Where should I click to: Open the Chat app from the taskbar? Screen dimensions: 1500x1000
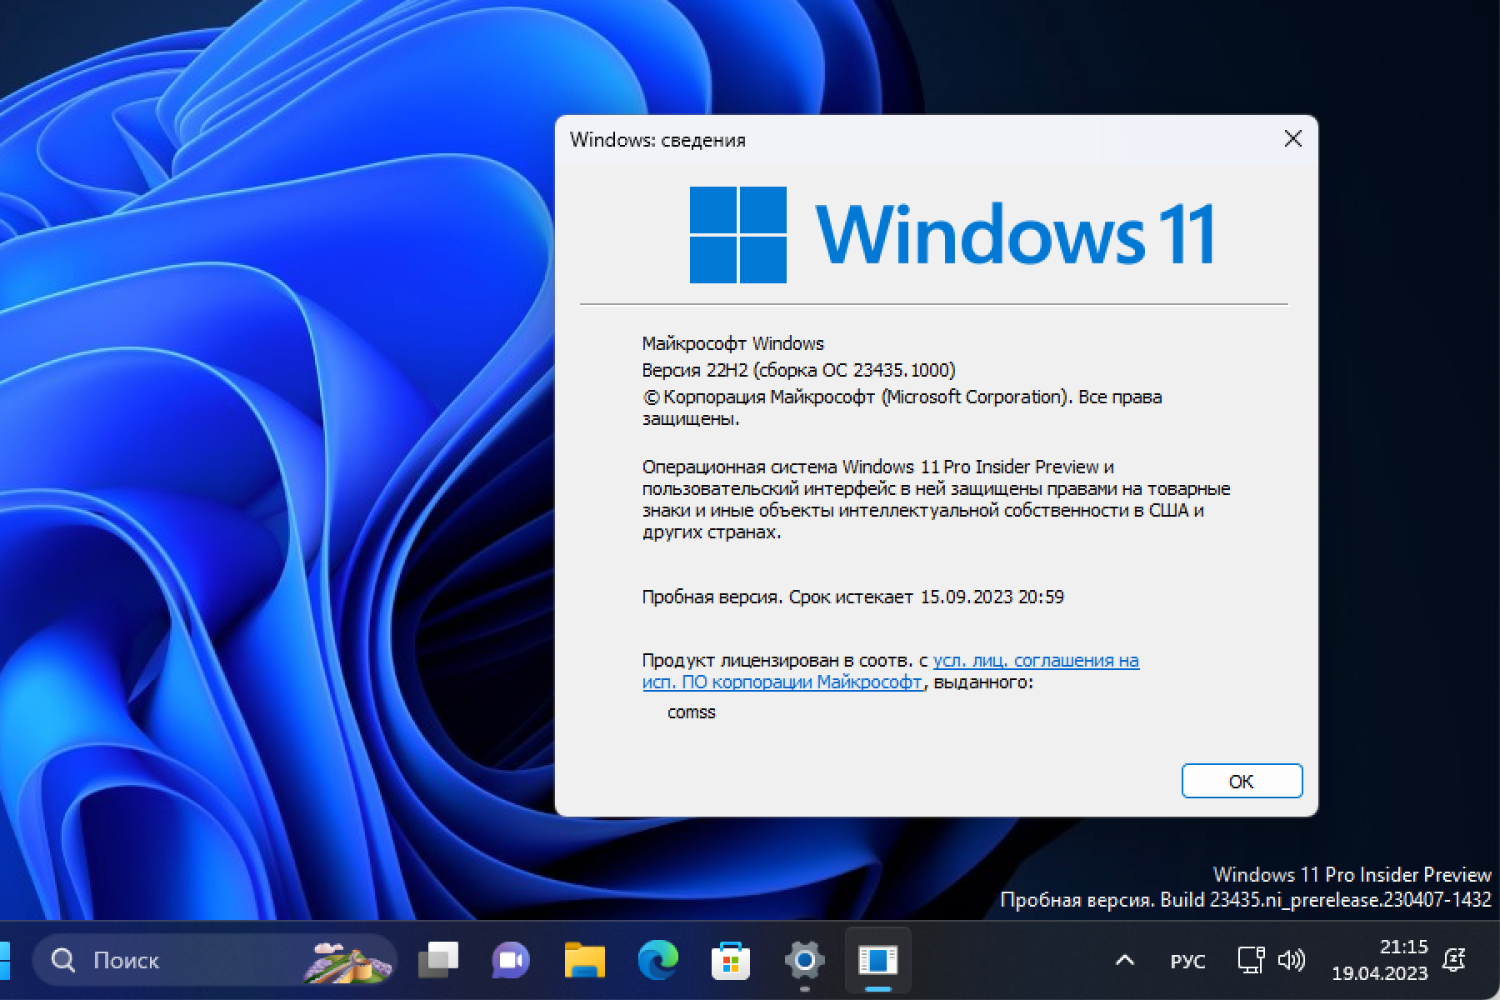[510, 960]
